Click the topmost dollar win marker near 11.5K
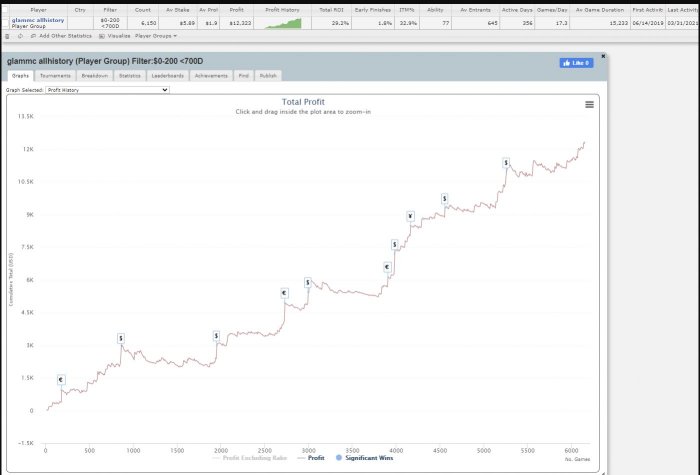 pyautogui.click(x=506, y=163)
